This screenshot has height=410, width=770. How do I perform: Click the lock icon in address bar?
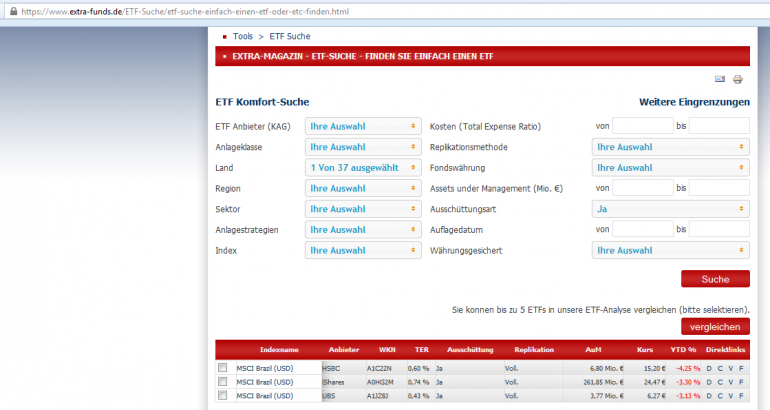coord(13,11)
